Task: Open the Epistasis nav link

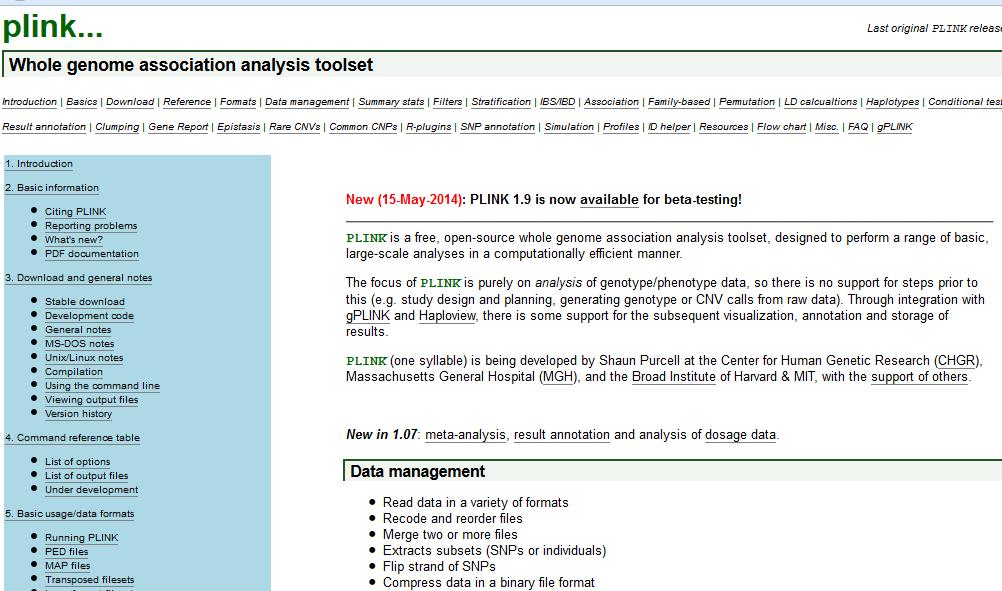Action: point(238,127)
